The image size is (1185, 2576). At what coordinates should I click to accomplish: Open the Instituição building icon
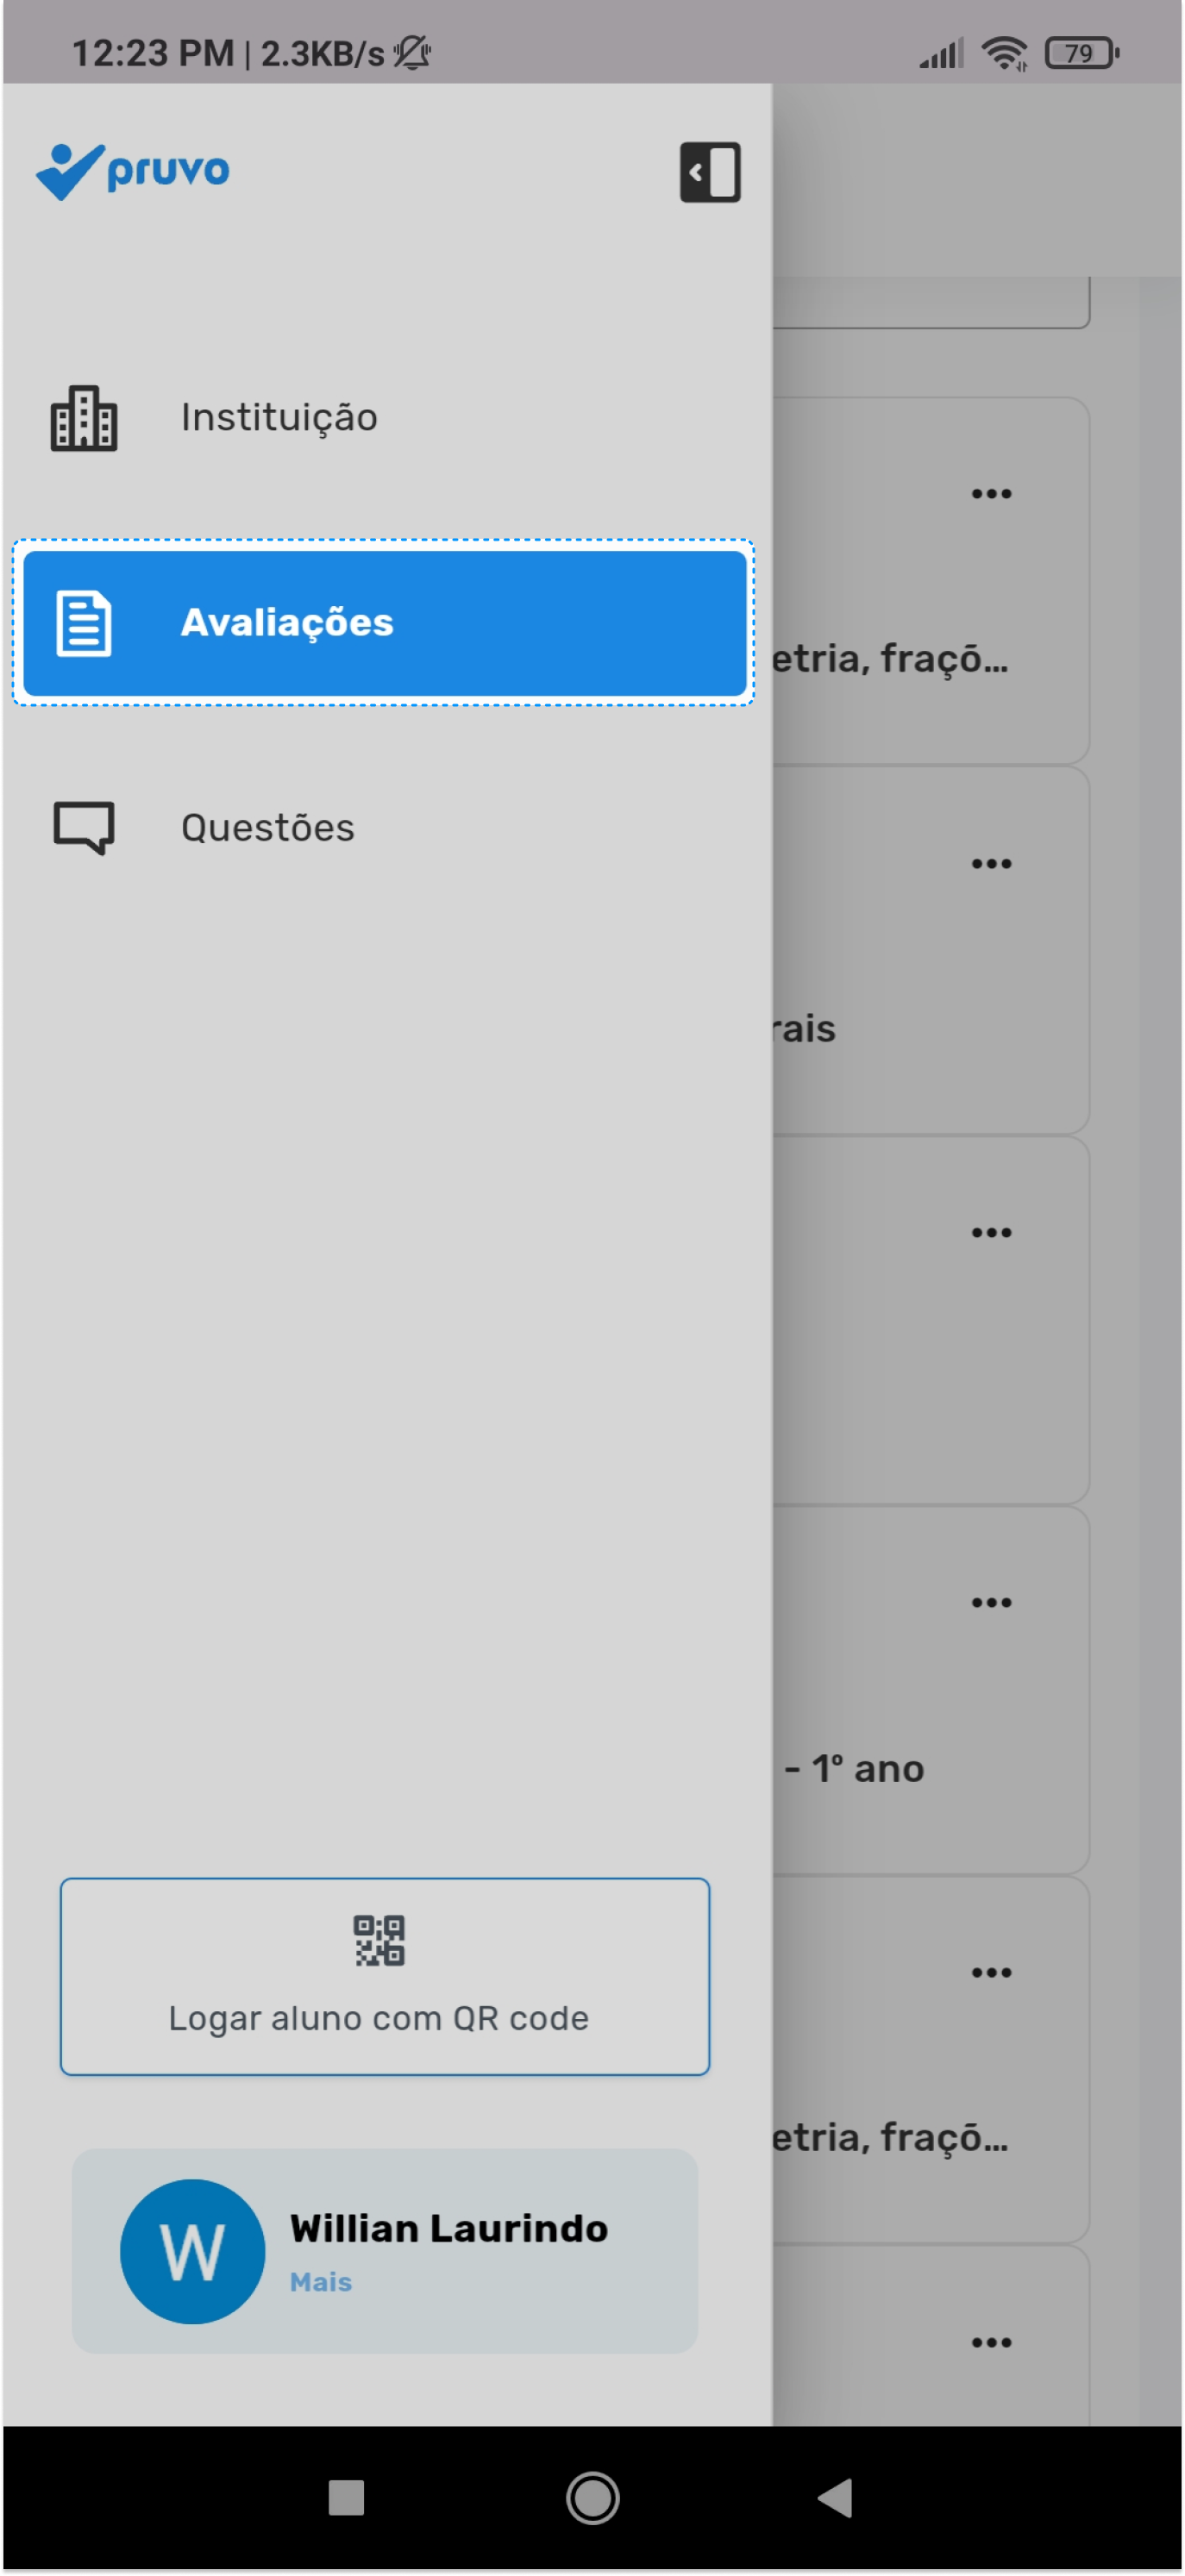[x=84, y=418]
